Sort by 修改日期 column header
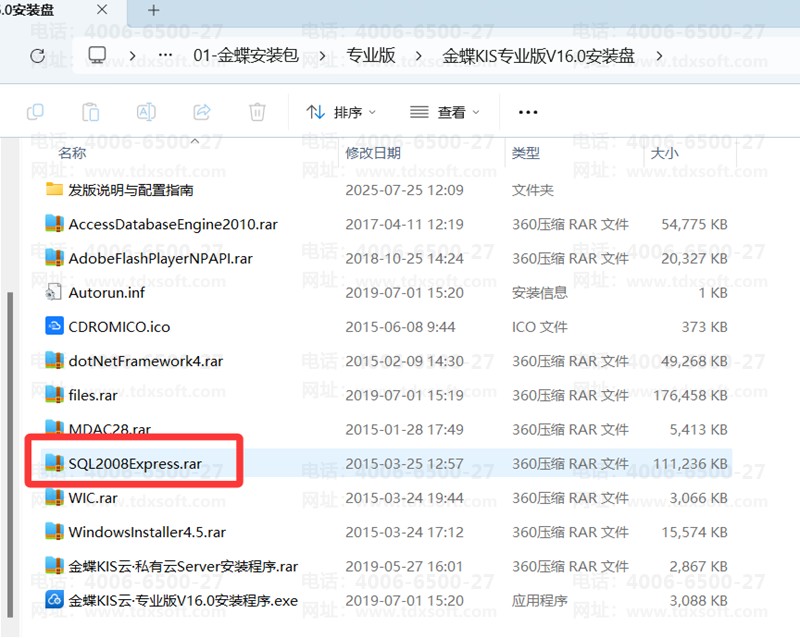The width and height of the screenshot is (800, 638). pyautogui.click(x=373, y=153)
